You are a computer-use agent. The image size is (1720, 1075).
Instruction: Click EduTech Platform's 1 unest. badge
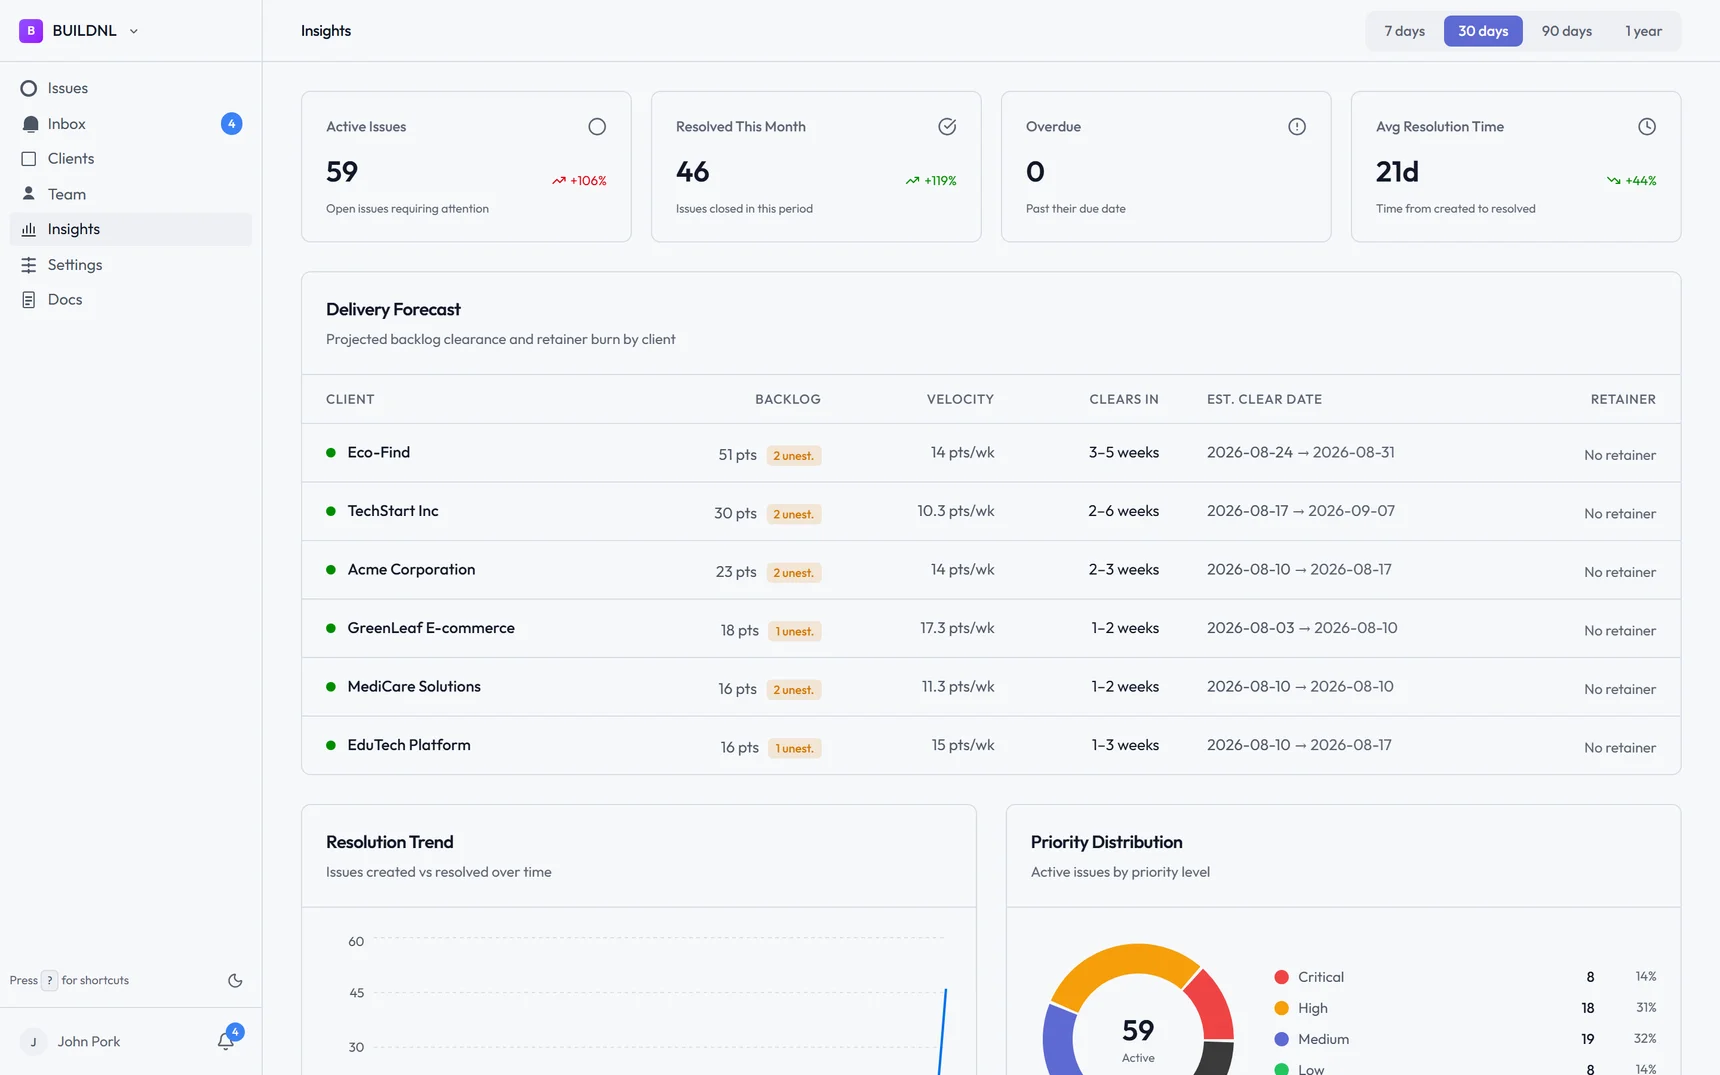click(x=795, y=748)
